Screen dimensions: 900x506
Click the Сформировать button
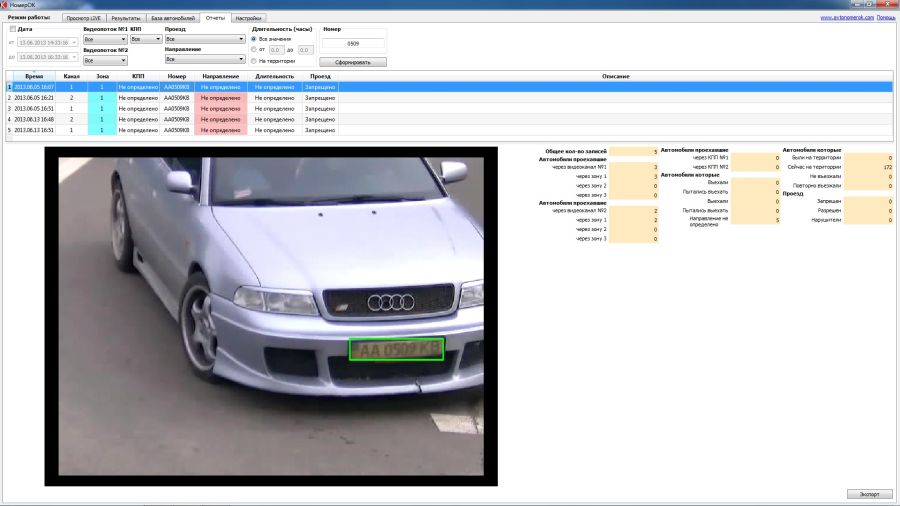click(353, 62)
